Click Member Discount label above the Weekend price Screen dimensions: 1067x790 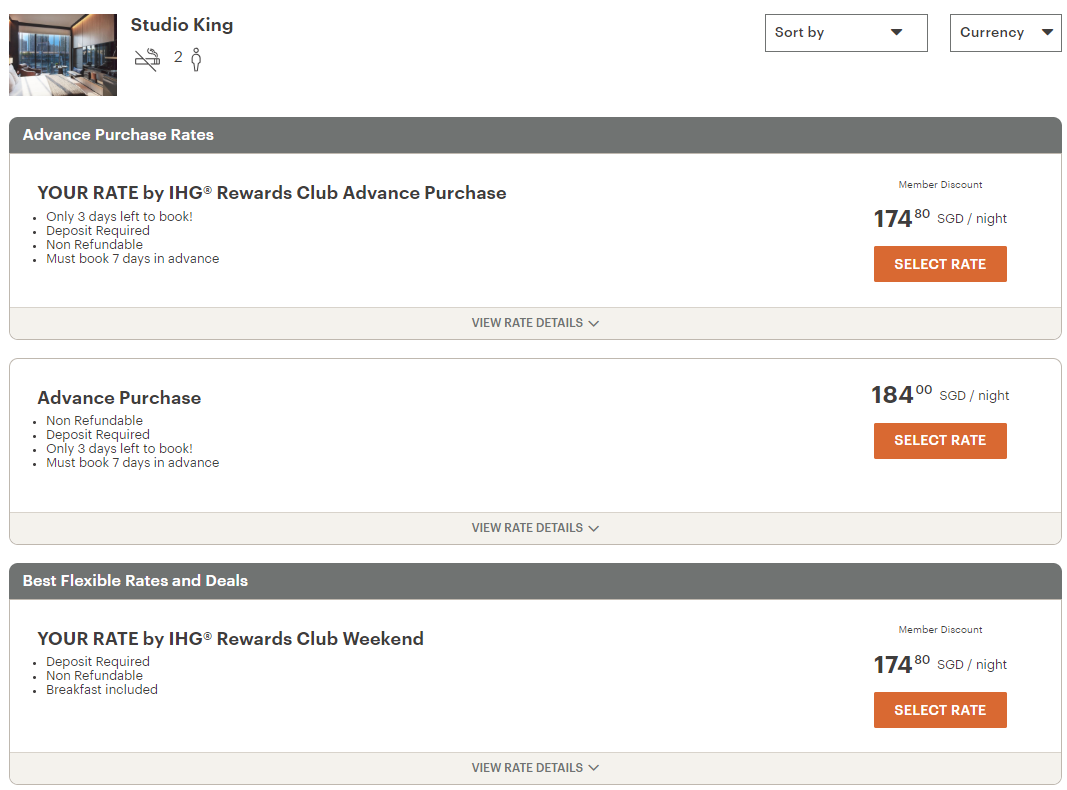[940, 630]
